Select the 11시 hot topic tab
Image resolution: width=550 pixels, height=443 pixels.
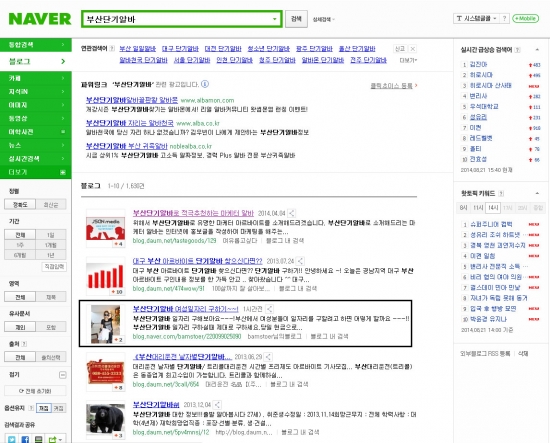click(x=478, y=208)
